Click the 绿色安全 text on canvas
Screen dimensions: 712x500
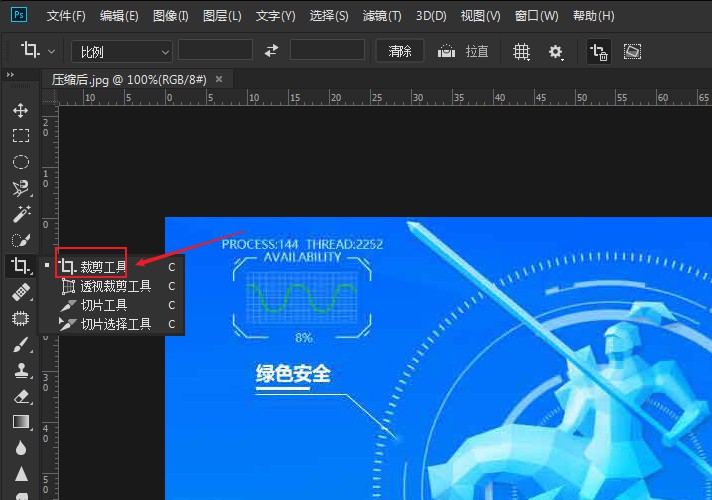coord(293,374)
